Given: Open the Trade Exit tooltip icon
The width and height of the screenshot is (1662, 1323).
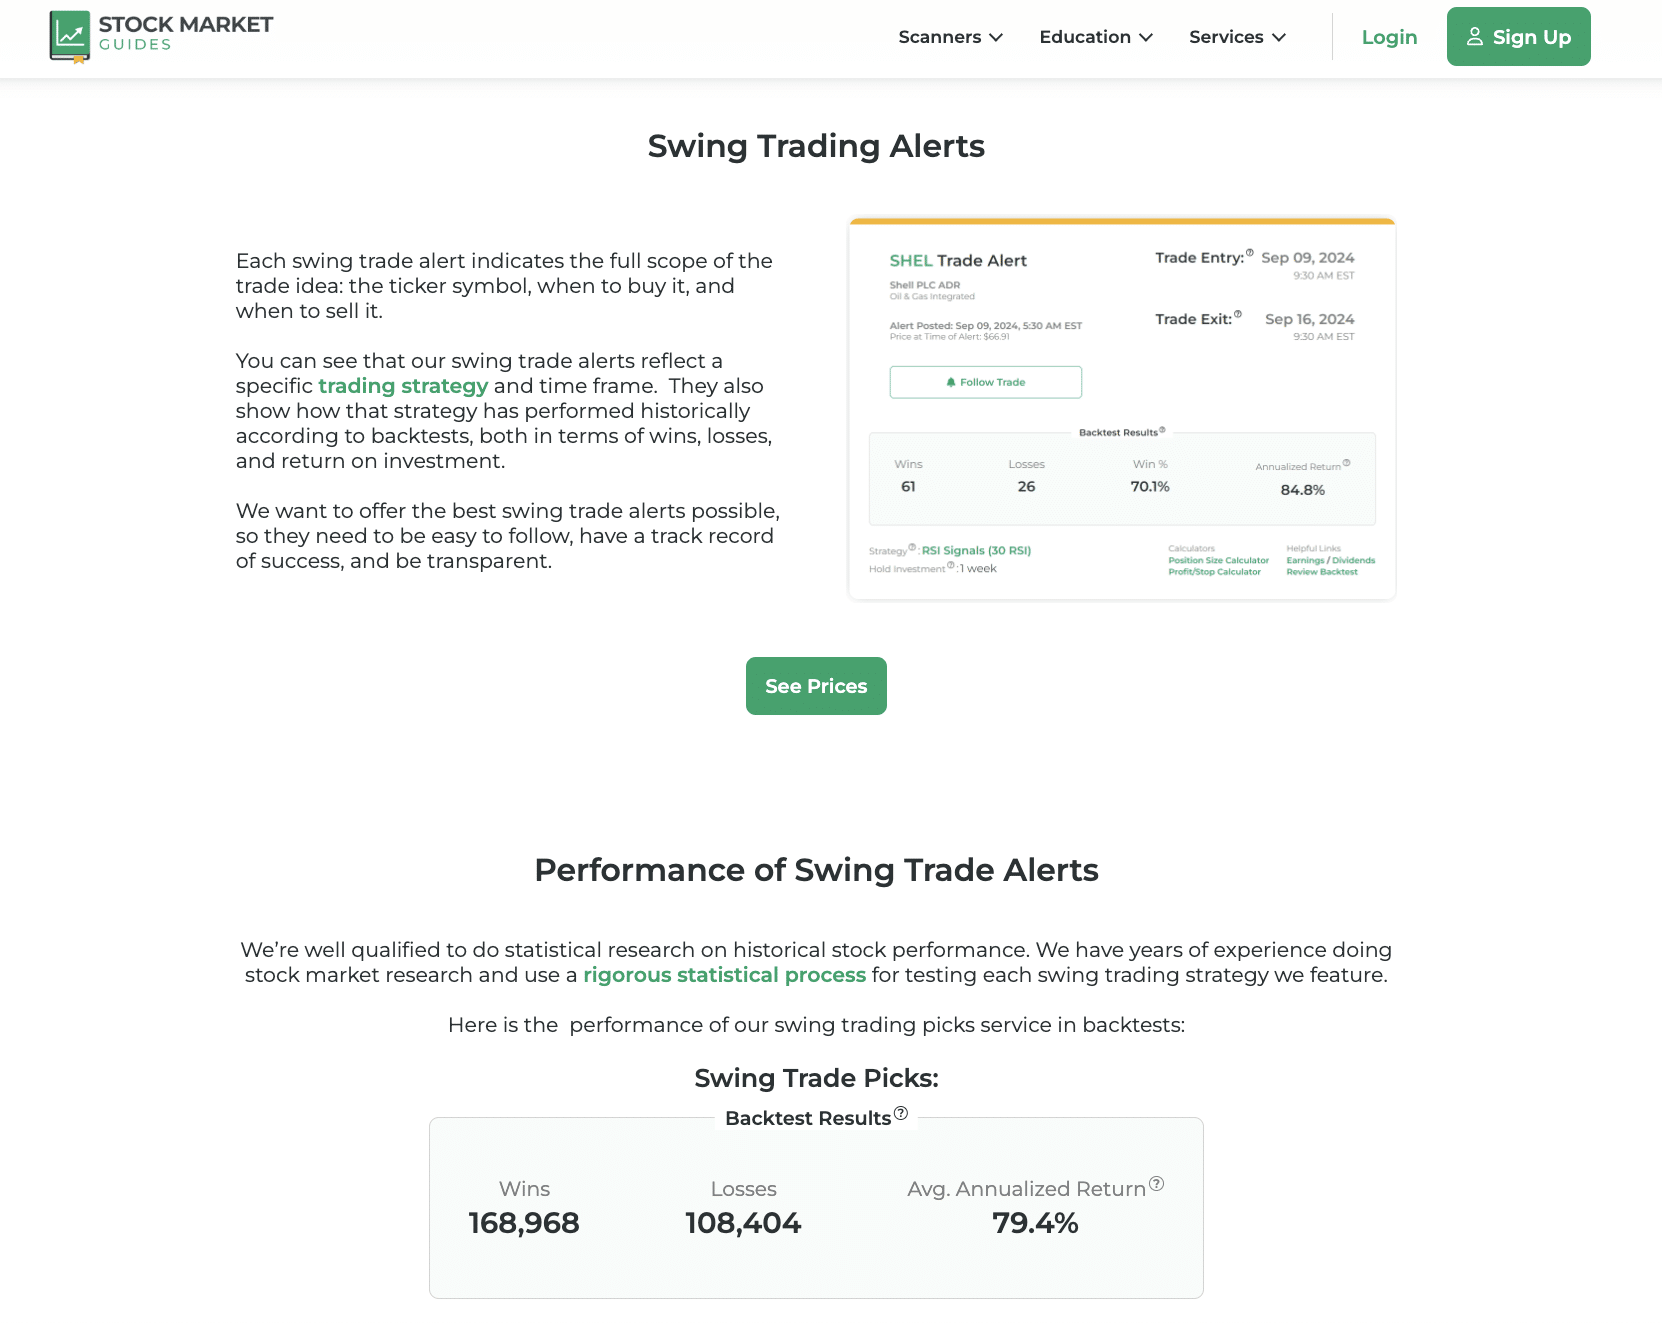Looking at the screenshot, I should tap(1238, 315).
